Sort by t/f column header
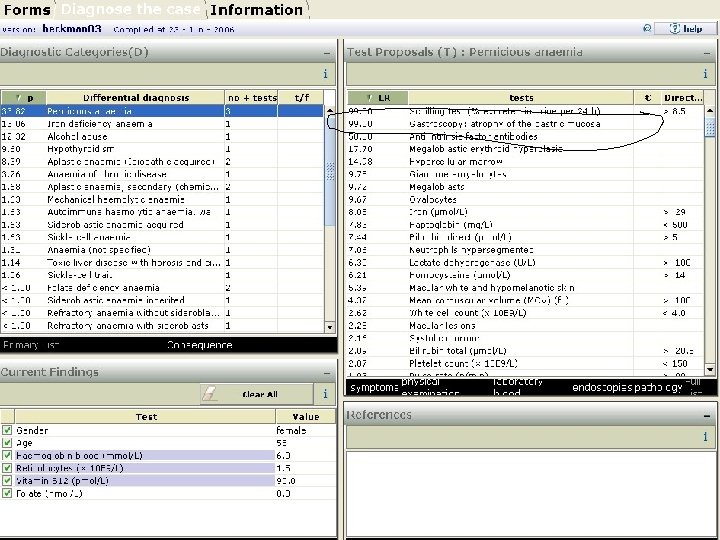 [301, 97]
